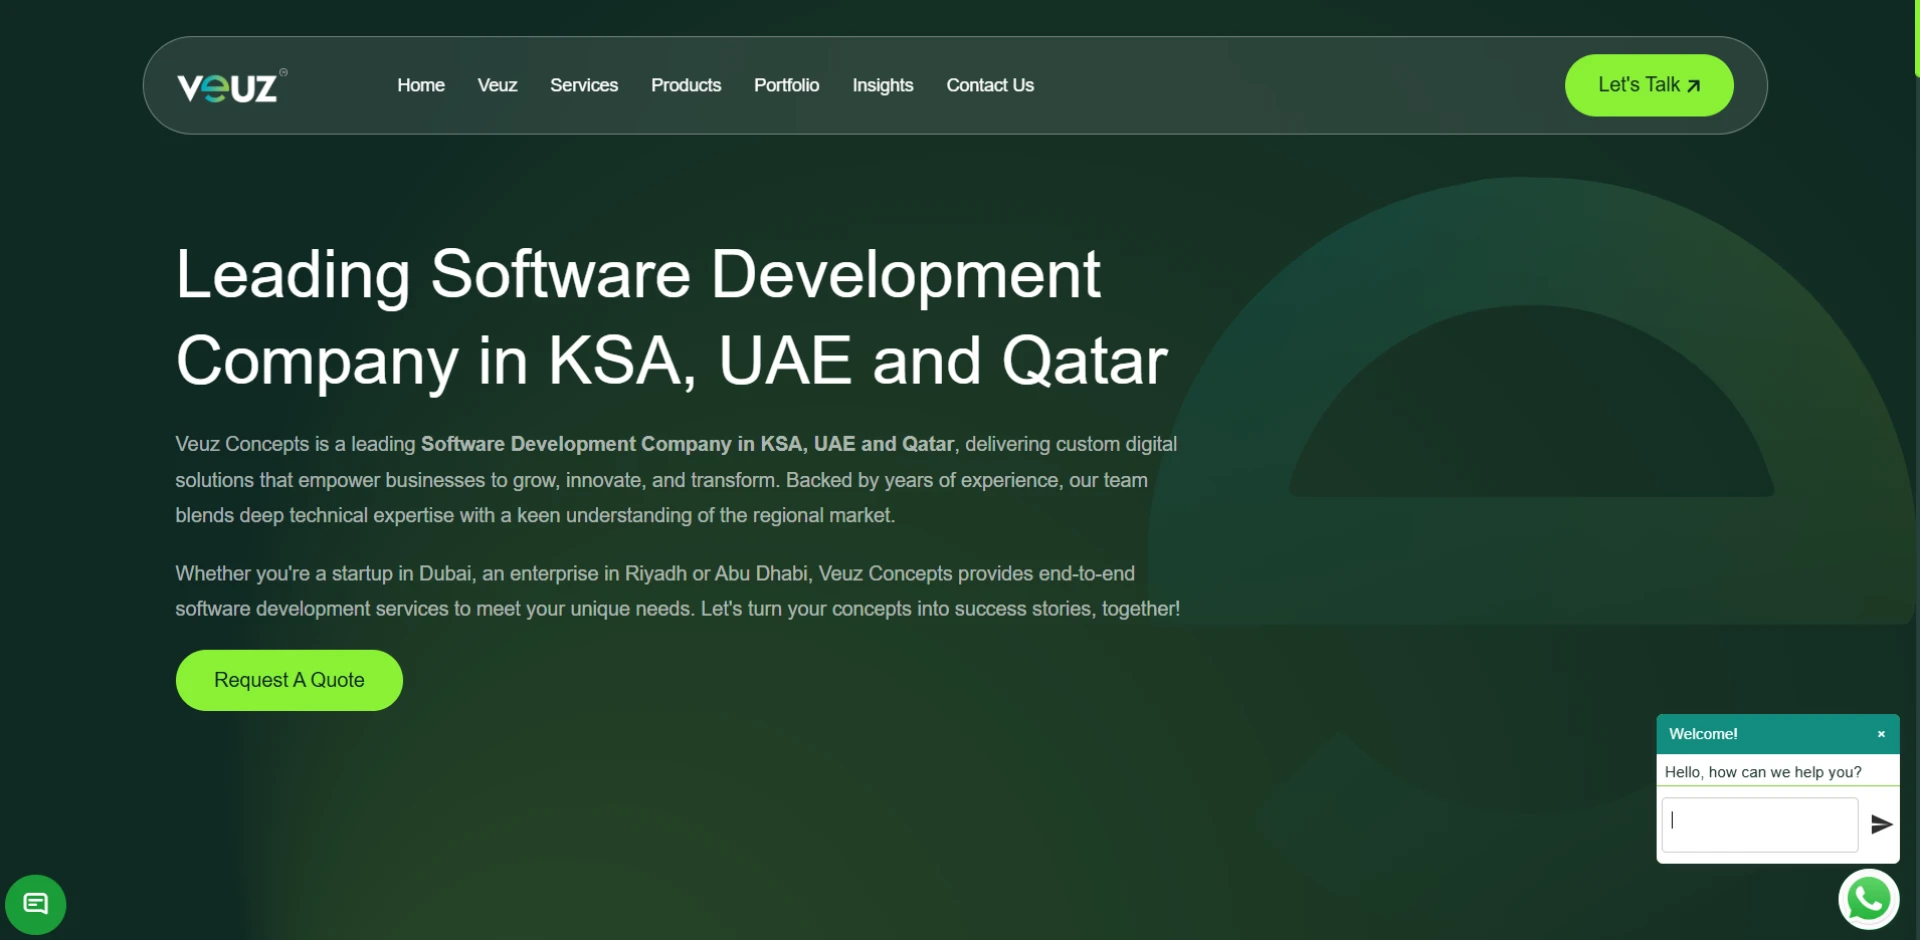Open the Products menu

pos(686,86)
